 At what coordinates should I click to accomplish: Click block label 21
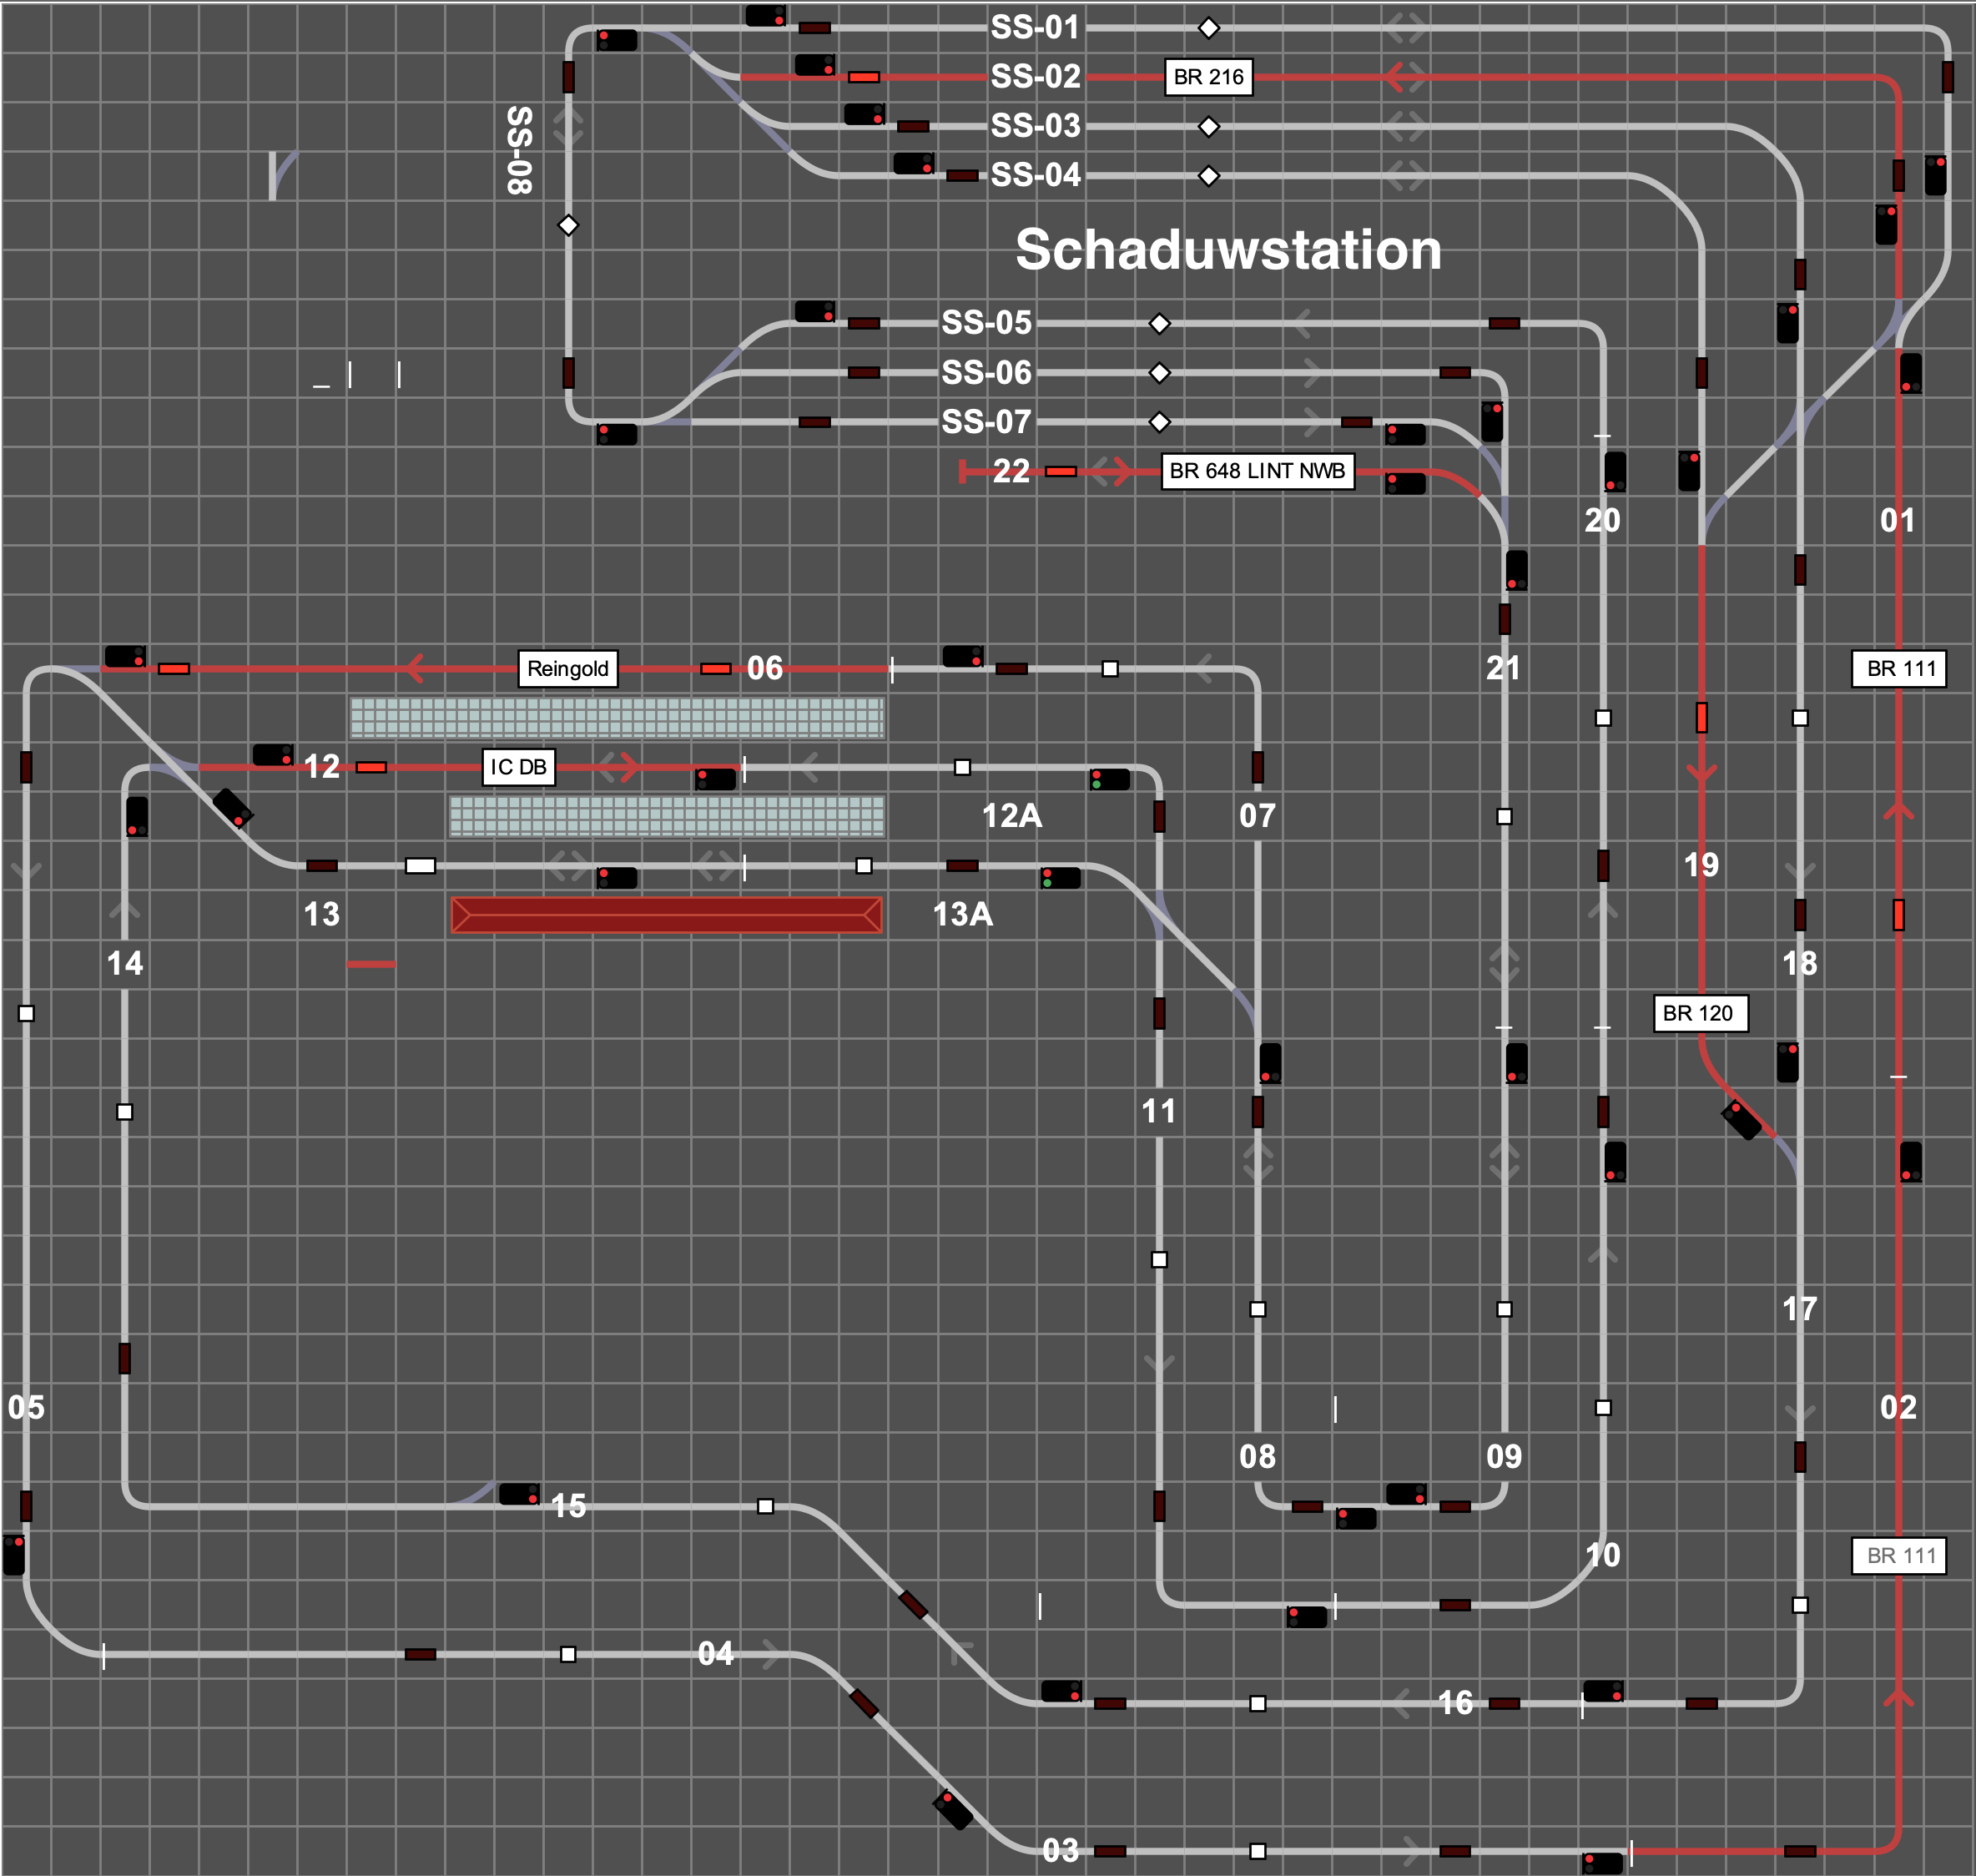pos(1503,668)
